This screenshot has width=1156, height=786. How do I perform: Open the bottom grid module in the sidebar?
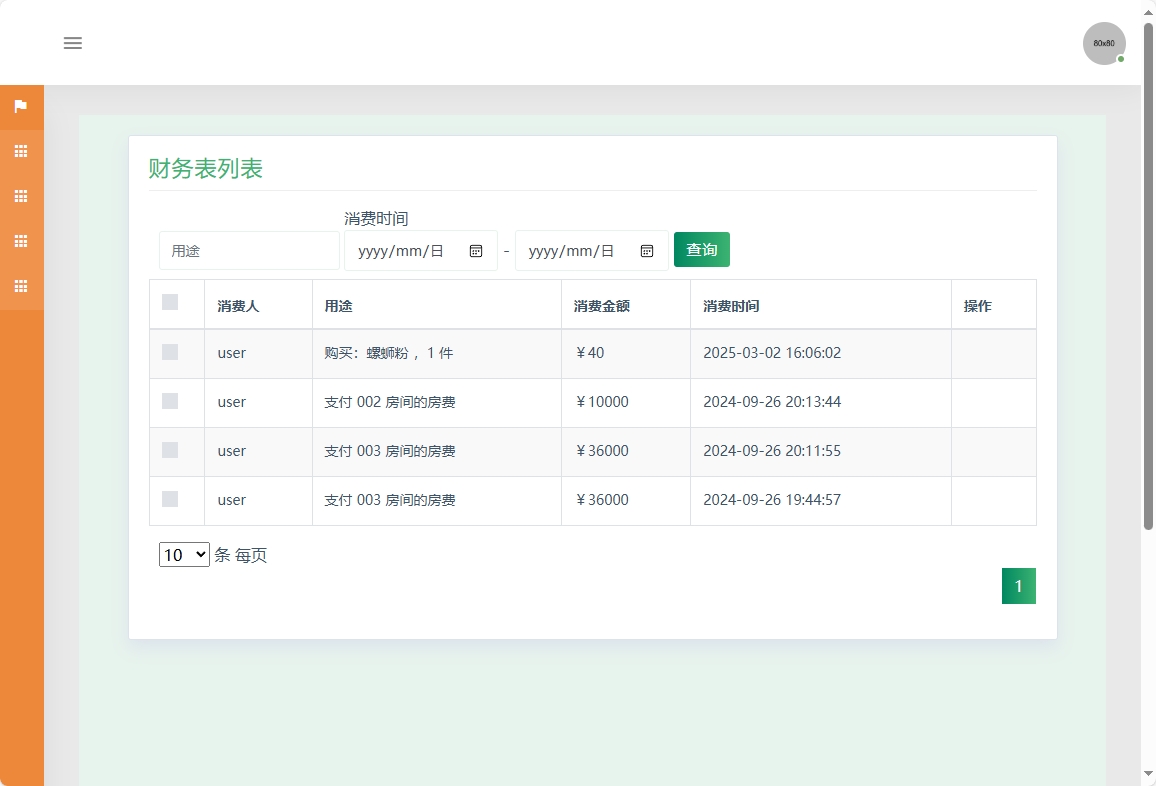(21, 286)
